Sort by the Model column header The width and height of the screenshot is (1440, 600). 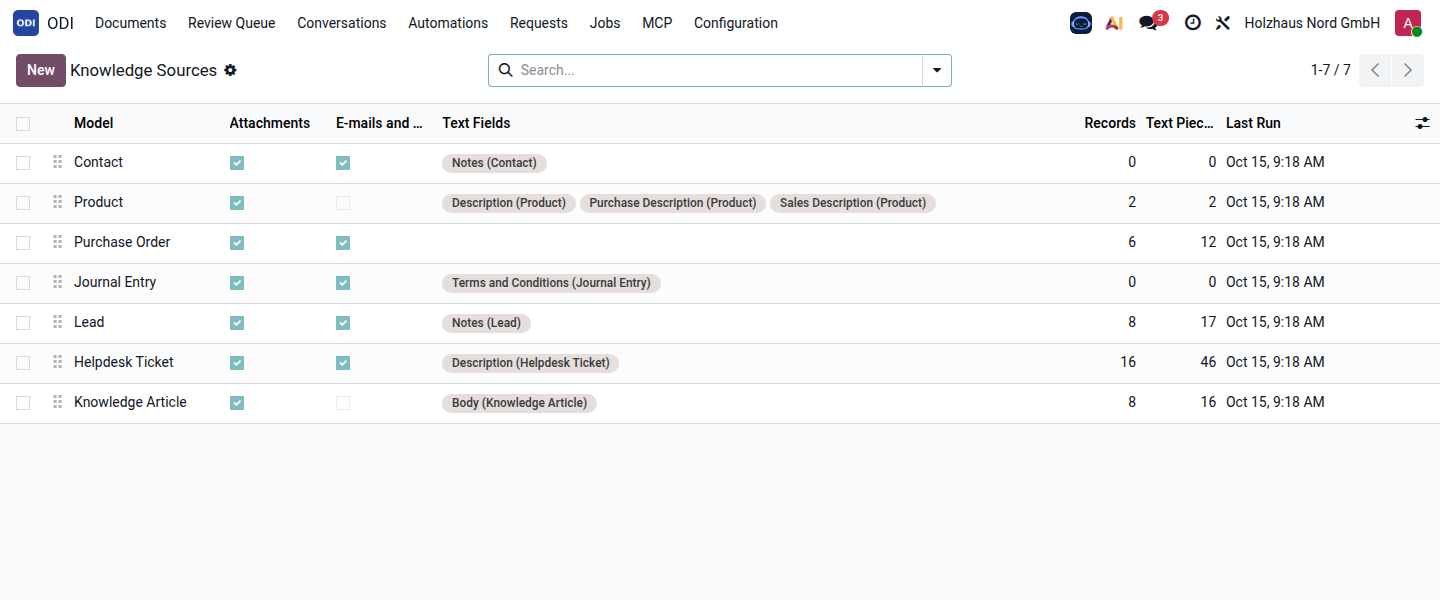point(94,123)
